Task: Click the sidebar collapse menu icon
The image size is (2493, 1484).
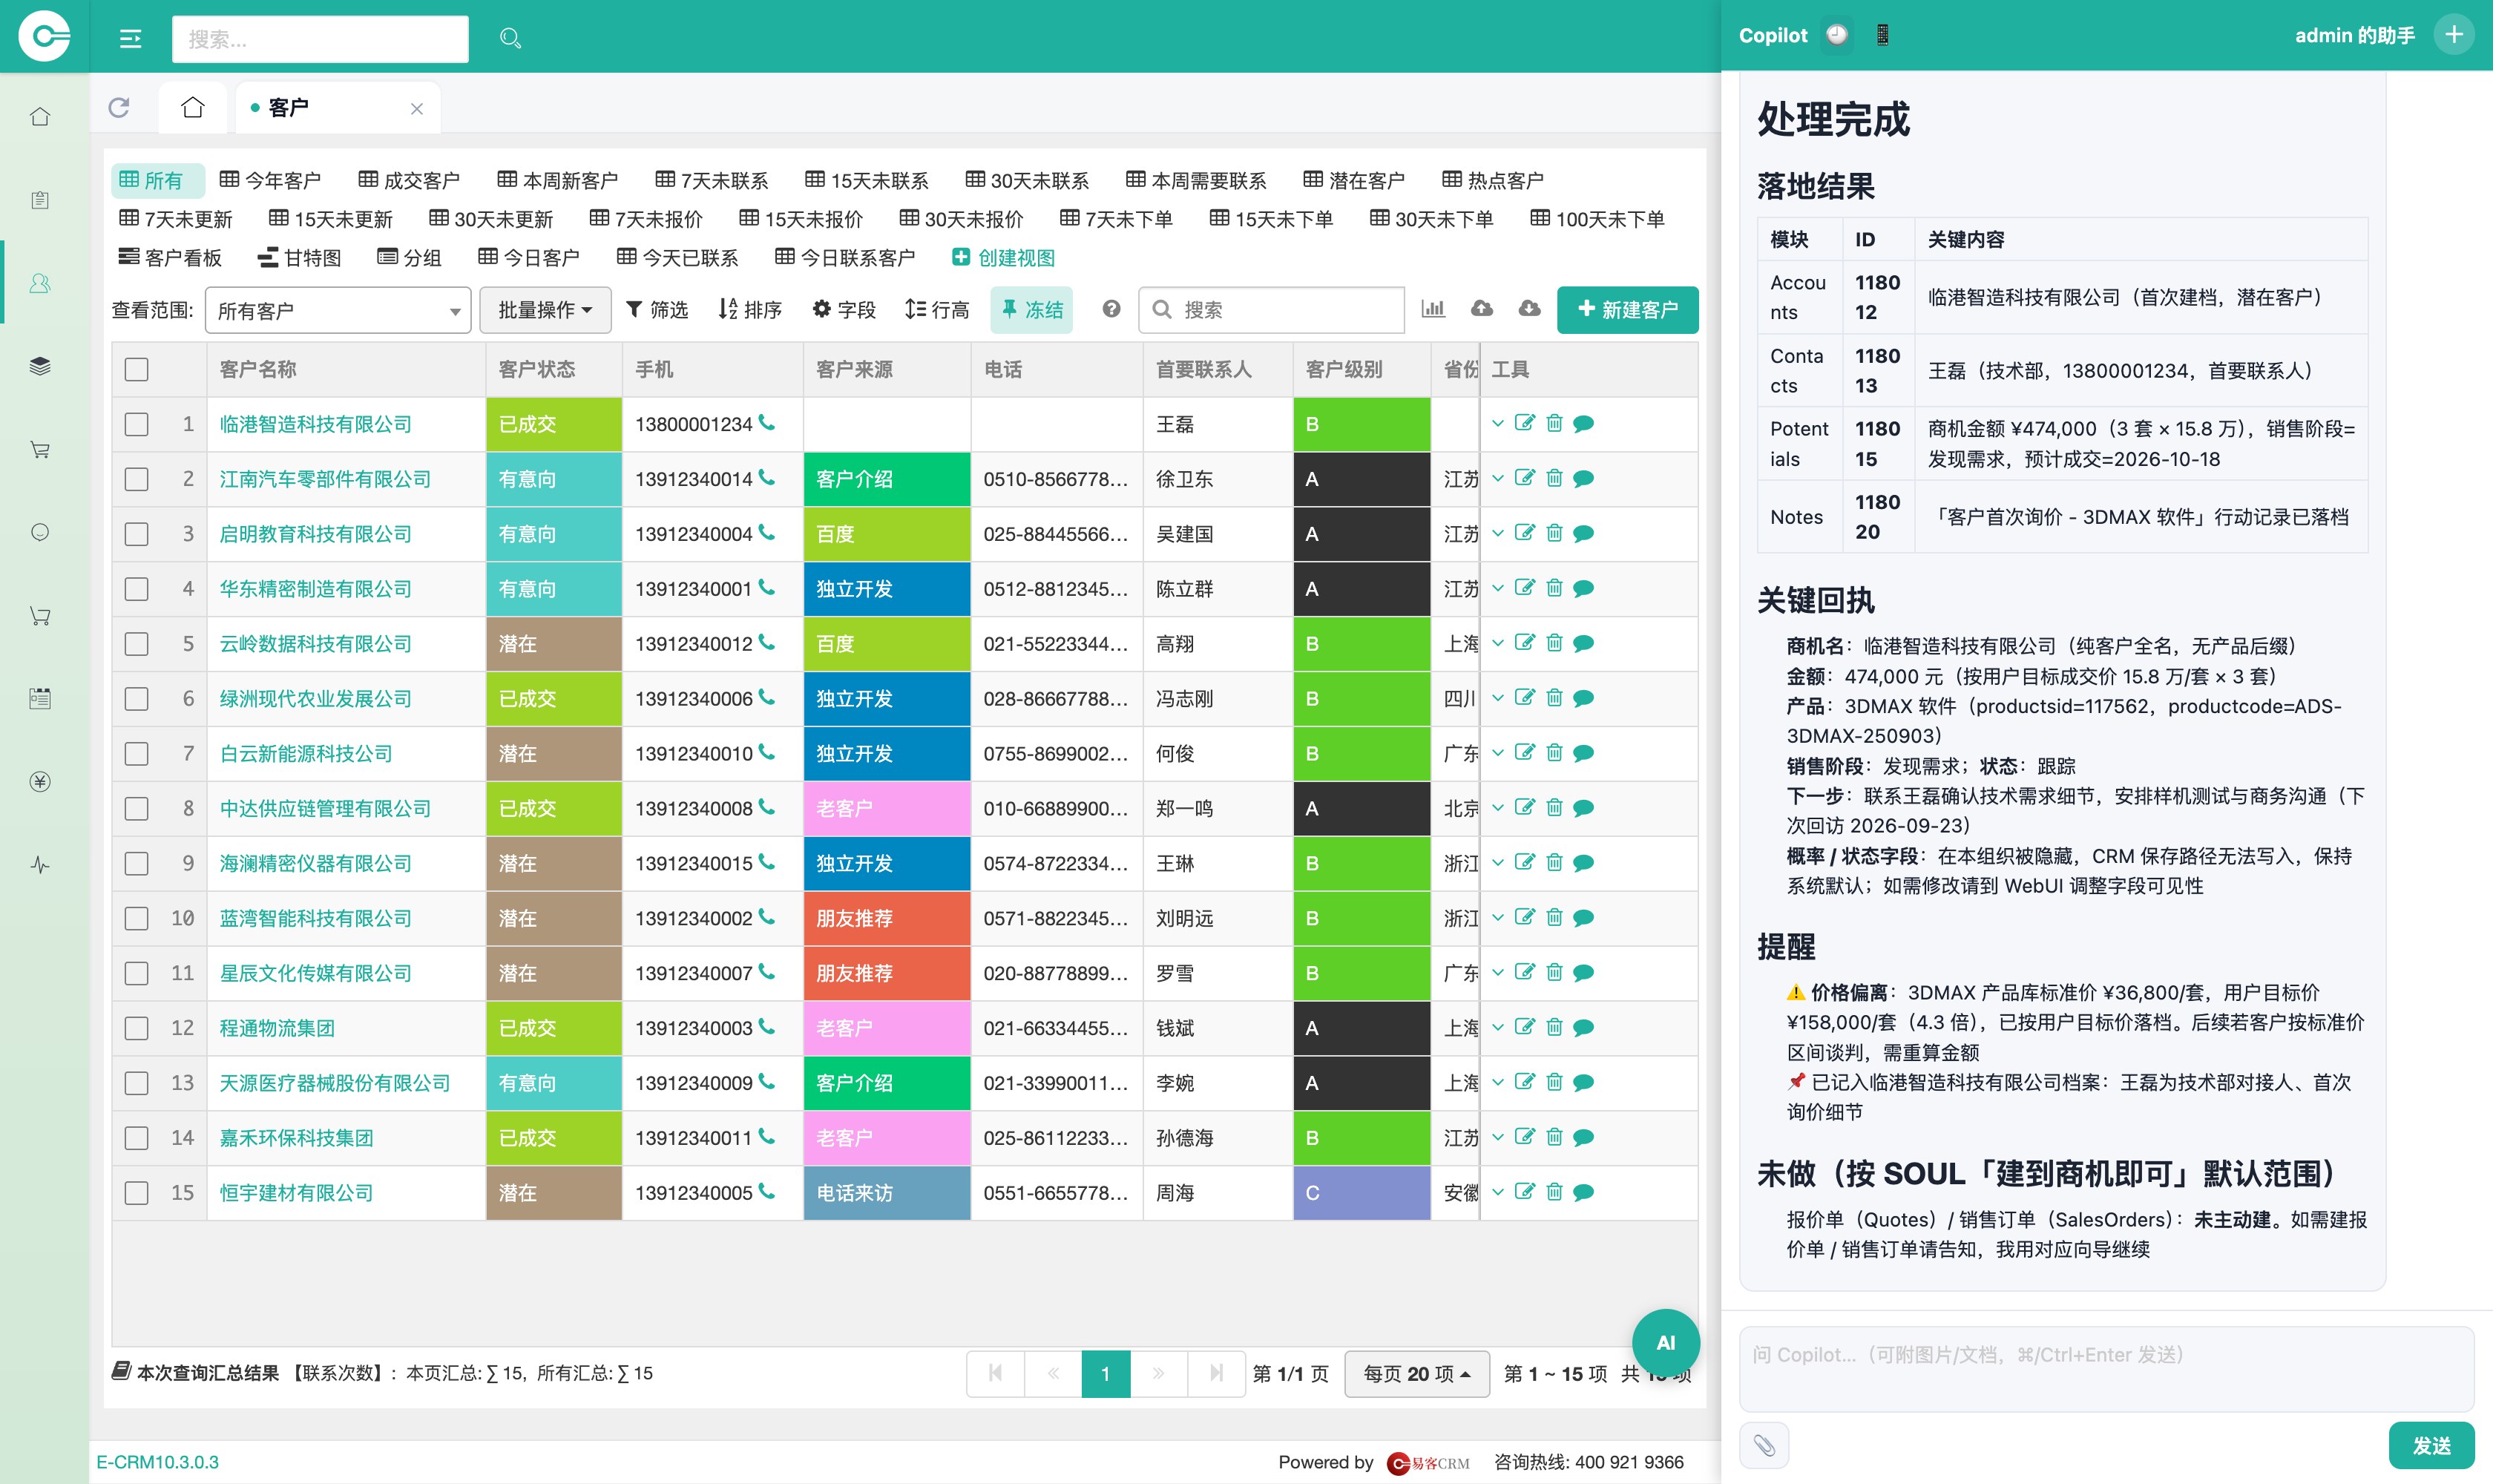Action: pos(130,39)
